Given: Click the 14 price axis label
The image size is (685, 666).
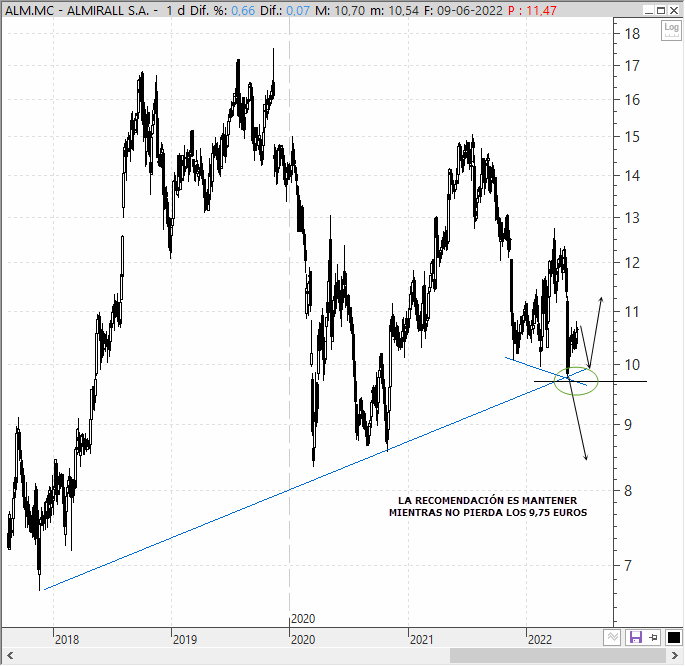Looking at the screenshot, I should (x=632, y=176).
